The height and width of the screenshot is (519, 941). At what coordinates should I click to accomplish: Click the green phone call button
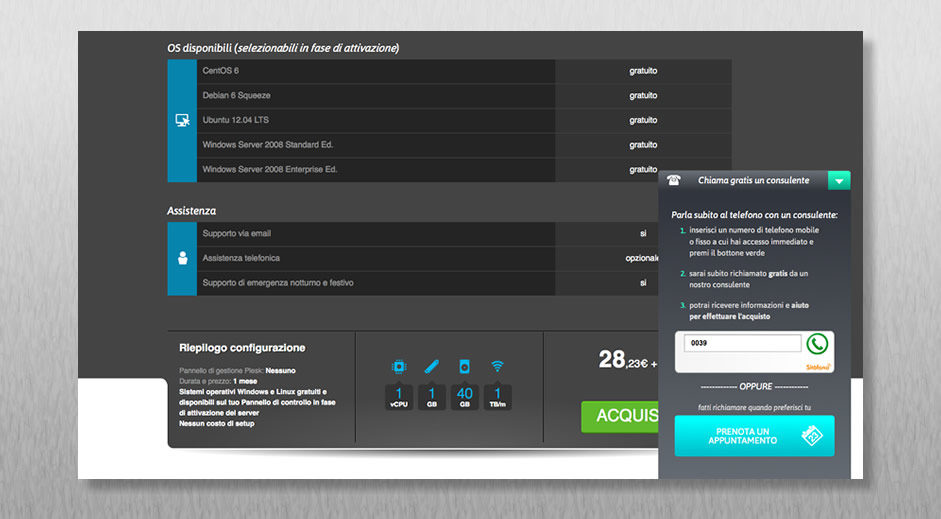coord(818,344)
